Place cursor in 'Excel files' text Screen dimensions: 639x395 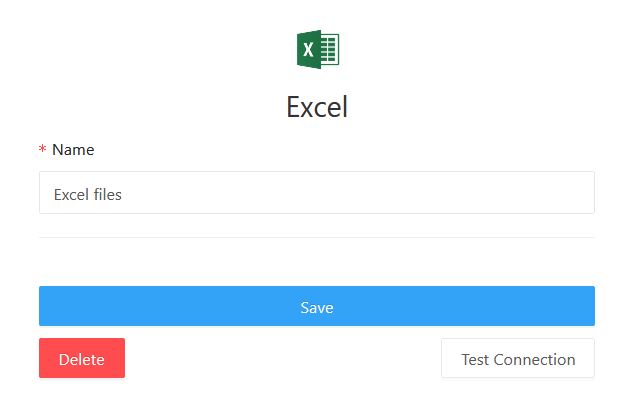click(88, 194)
